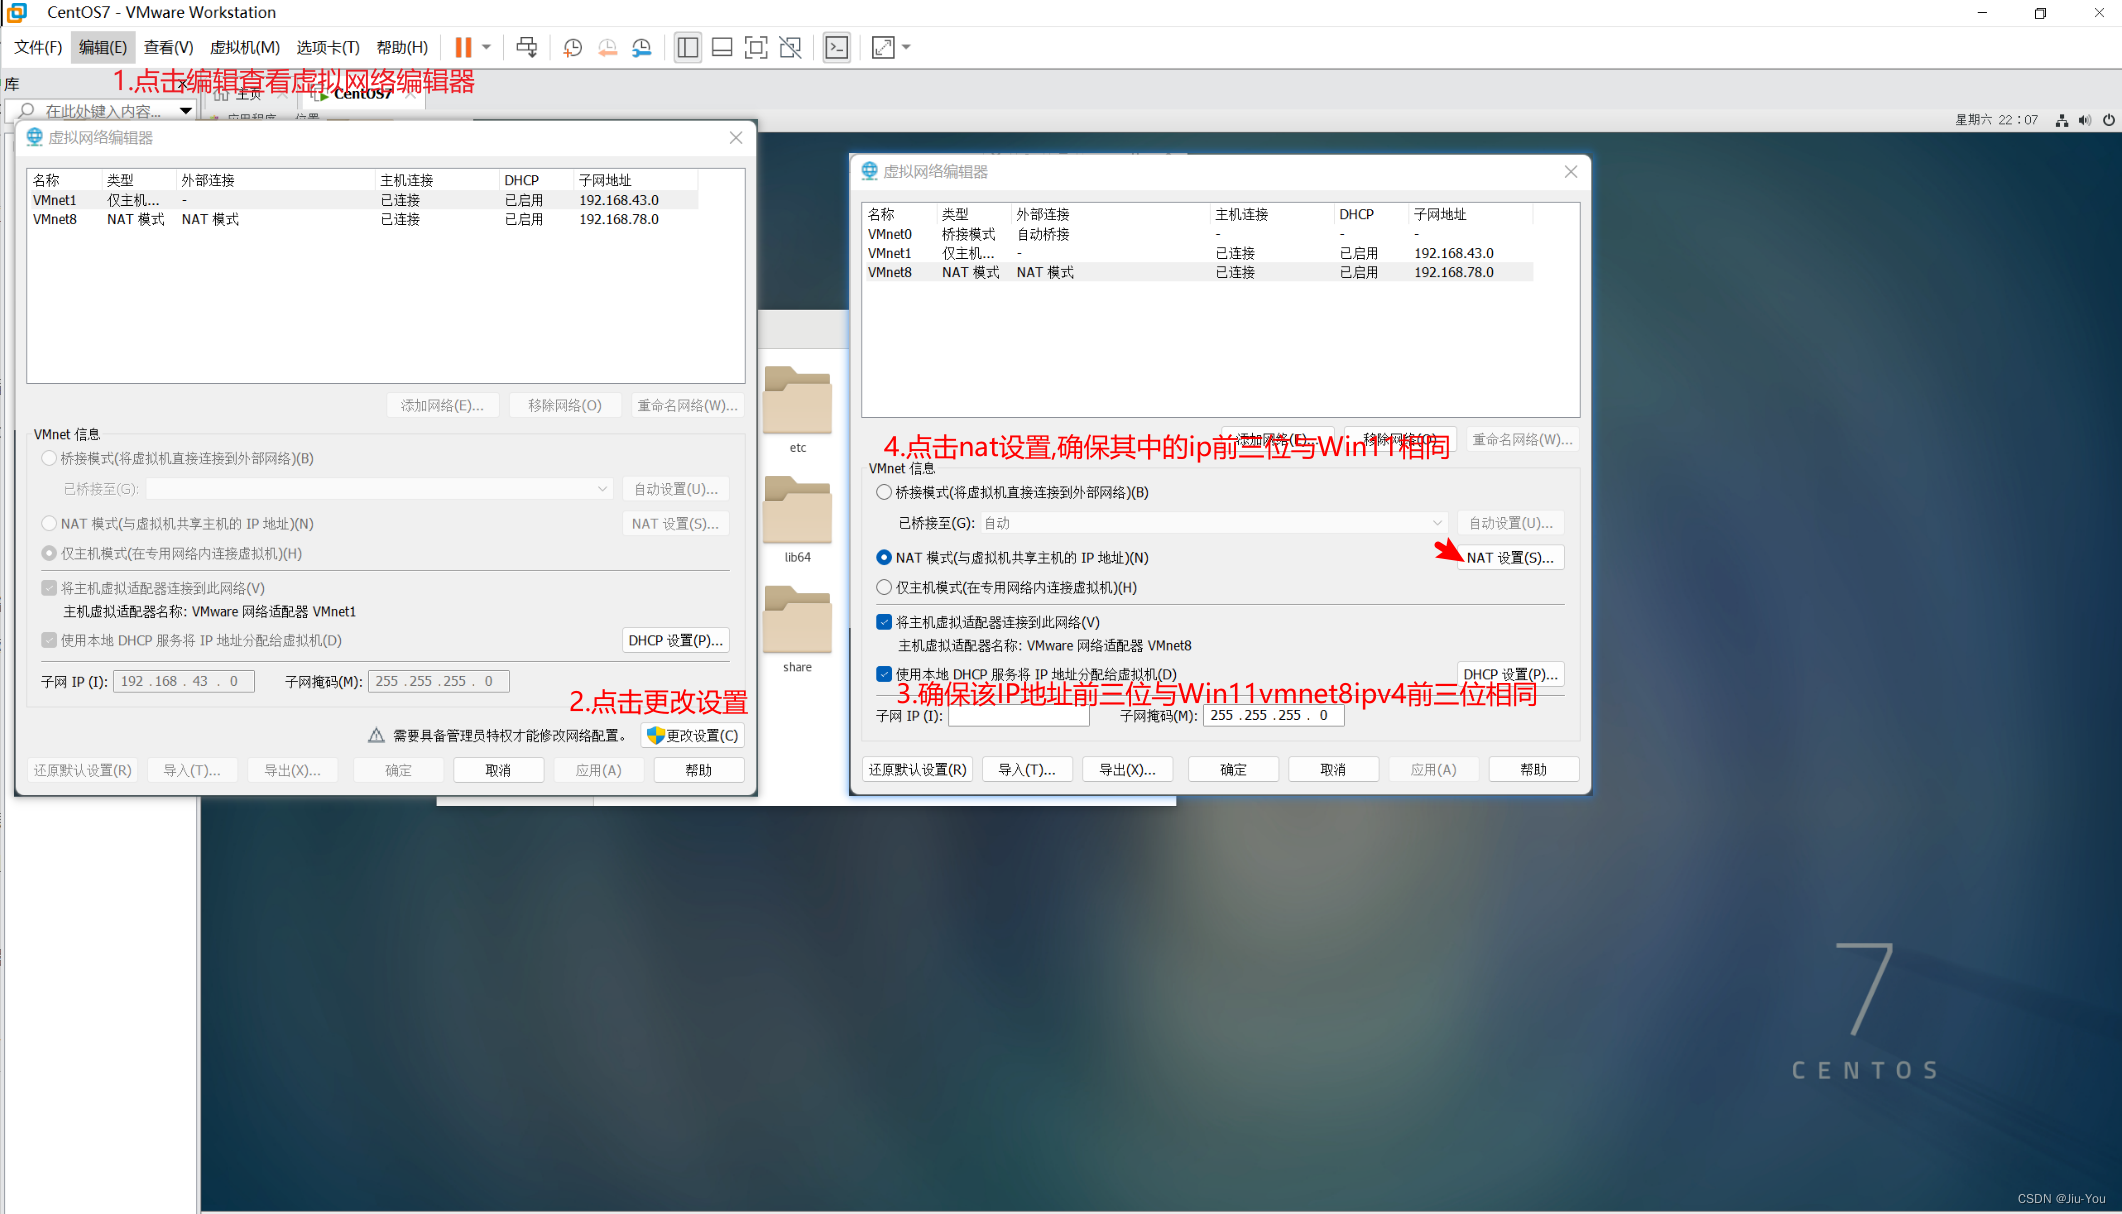This screenshot has width=2122, height=1214.
Task: Click DHCP 设置(P) in left editor
Action: click(x=675, y=640)
